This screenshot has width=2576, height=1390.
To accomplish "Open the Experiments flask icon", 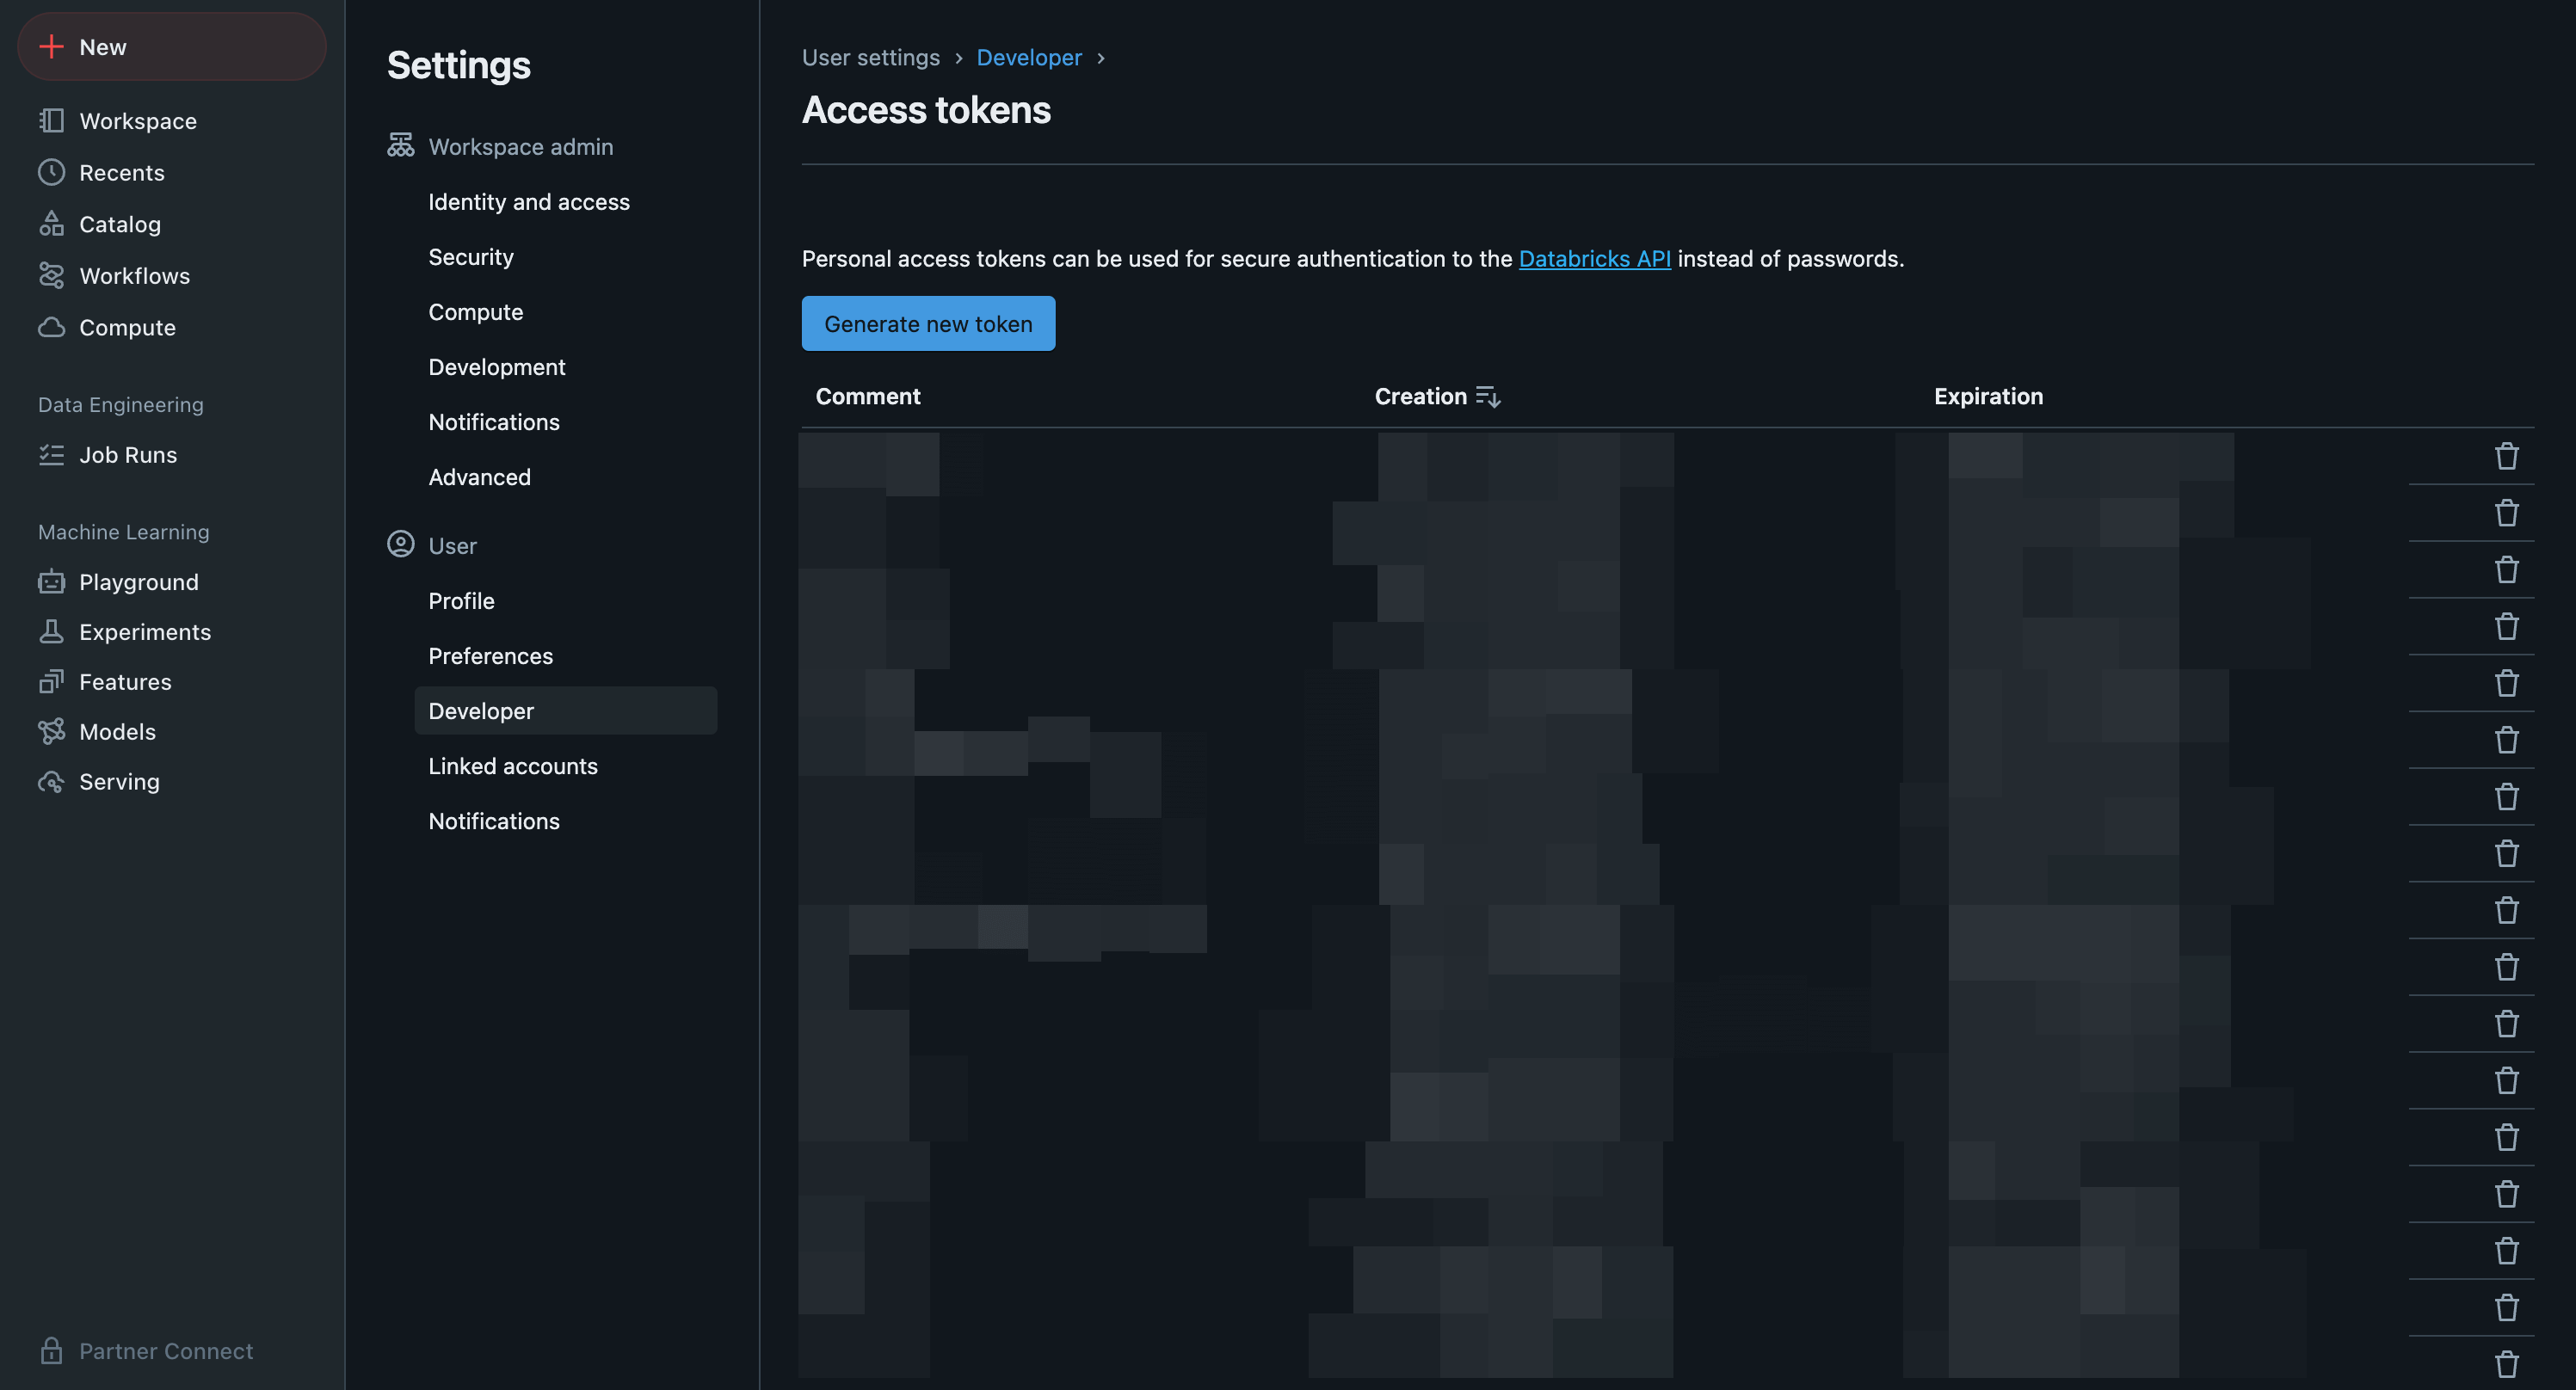I will point(51,632).
